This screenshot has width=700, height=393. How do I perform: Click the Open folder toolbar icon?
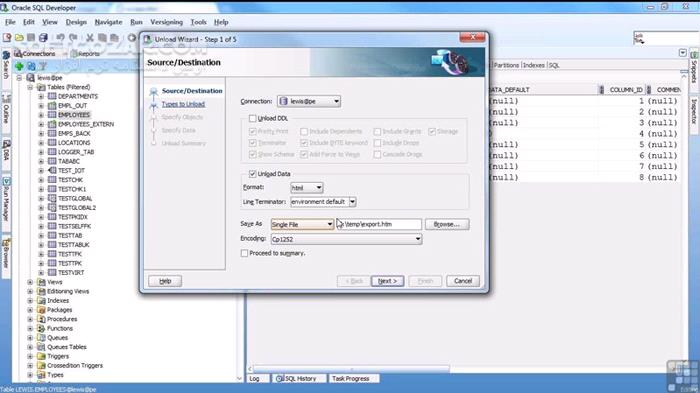point(19,38)
